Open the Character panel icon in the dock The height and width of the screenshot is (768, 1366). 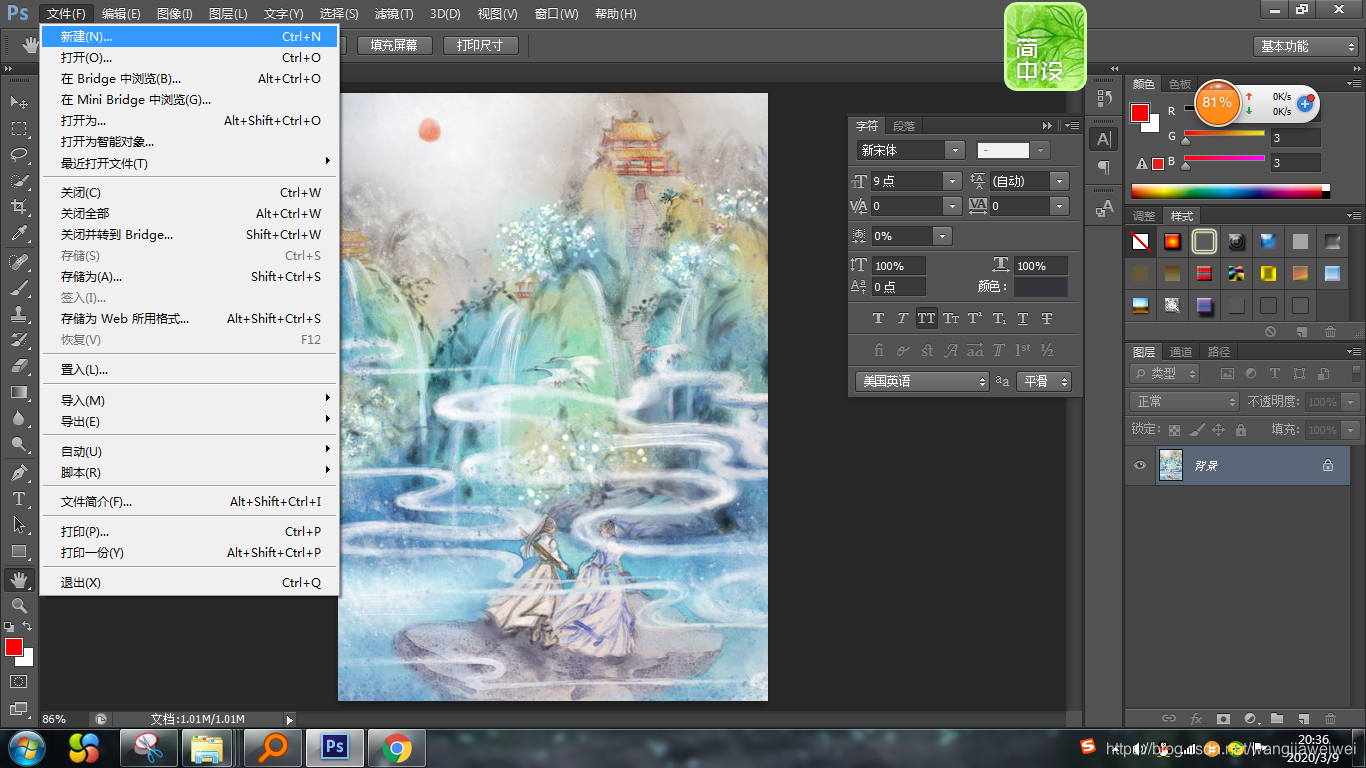1103,139
